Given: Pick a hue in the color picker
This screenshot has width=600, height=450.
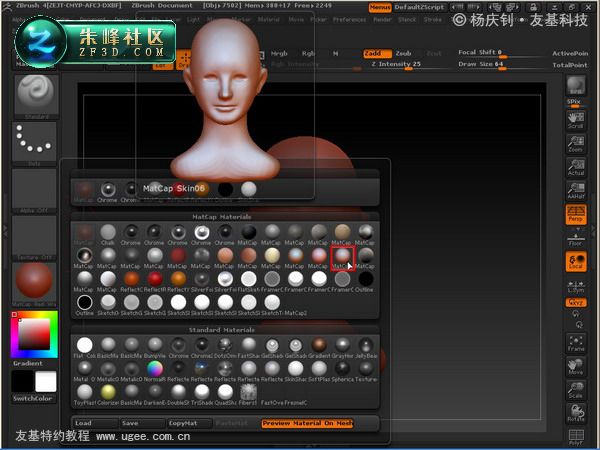Looking at the screenshot, I should click(x=34, y=334).
